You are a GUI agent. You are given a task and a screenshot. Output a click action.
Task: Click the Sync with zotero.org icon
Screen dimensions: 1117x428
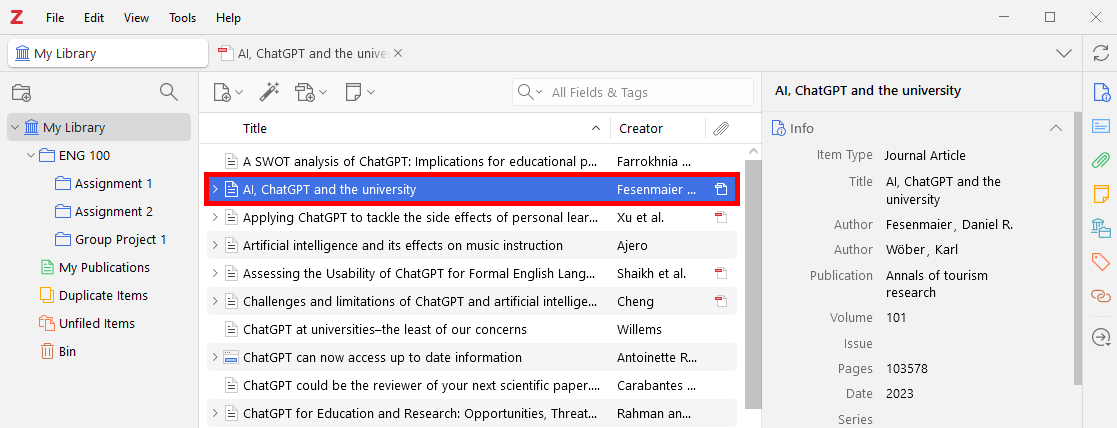pos(1101,53)
